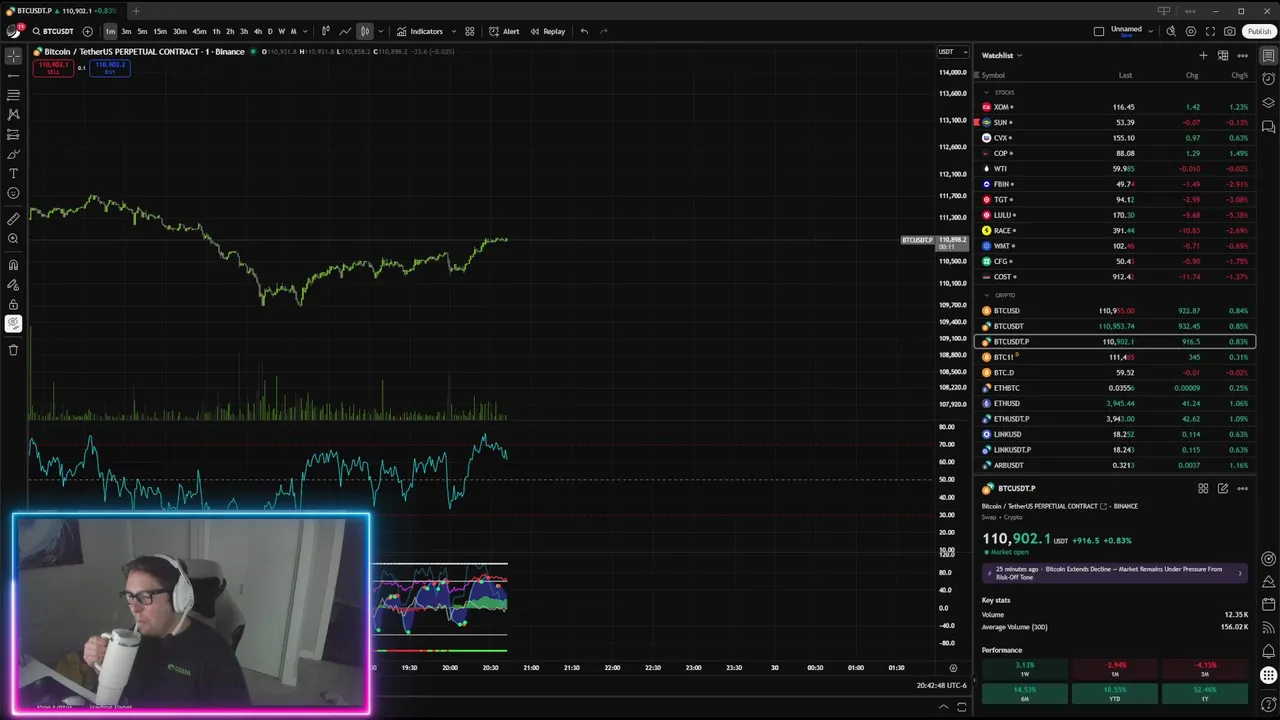
Task: Open the chart interval dropdown arrow
Action: [305, 31]
